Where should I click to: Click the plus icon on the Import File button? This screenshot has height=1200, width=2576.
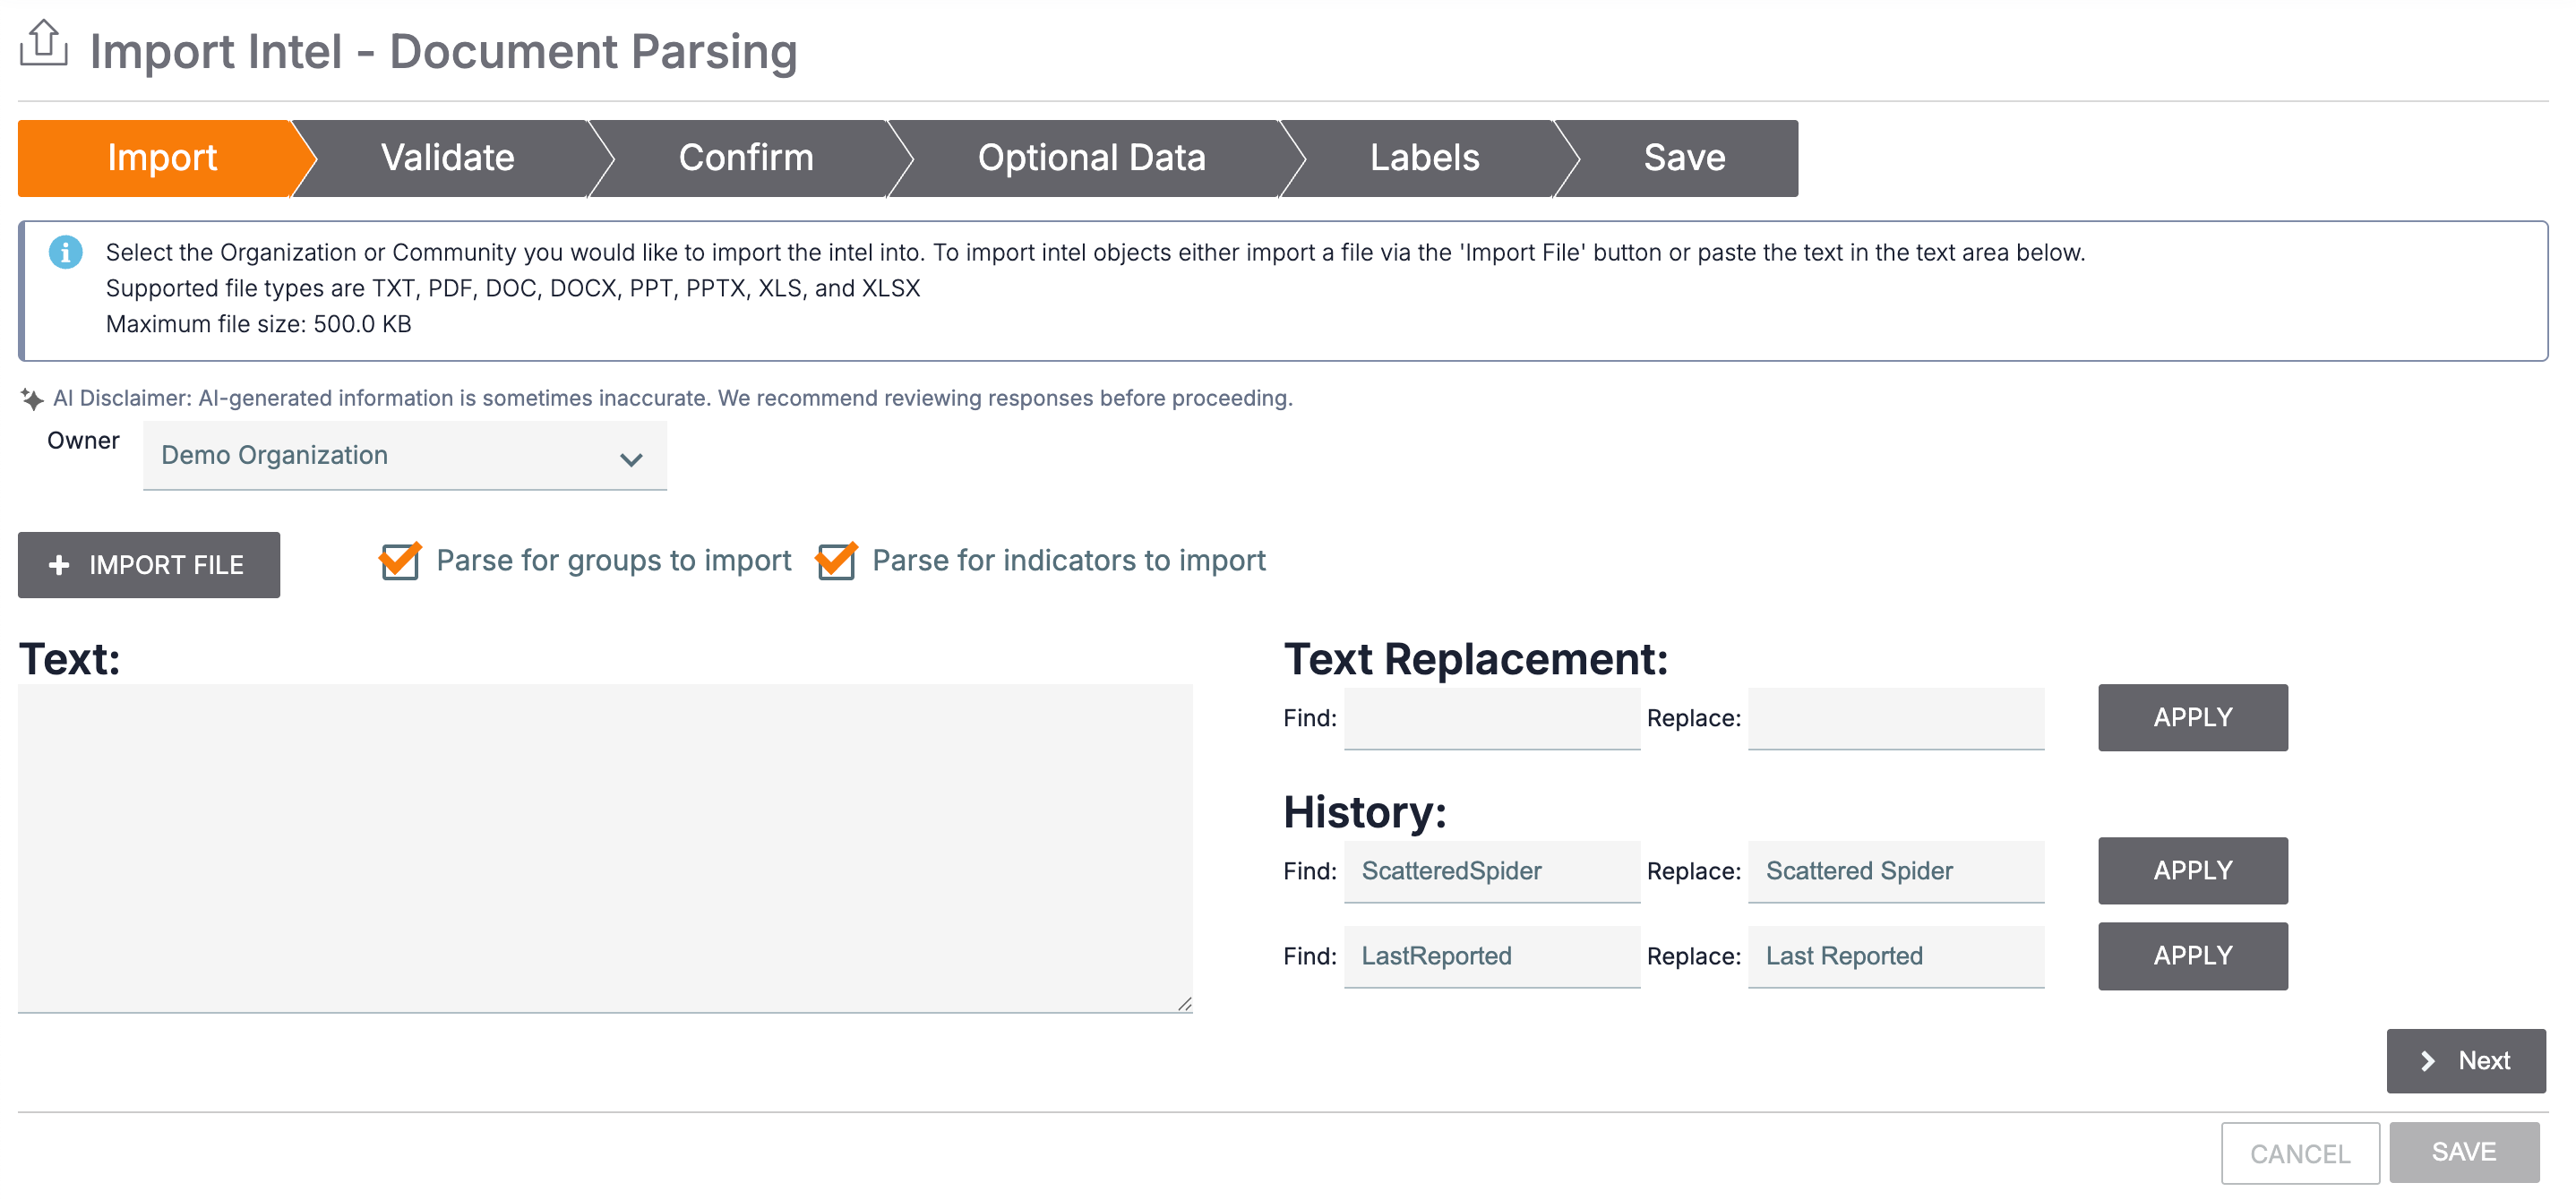[59, 565]
